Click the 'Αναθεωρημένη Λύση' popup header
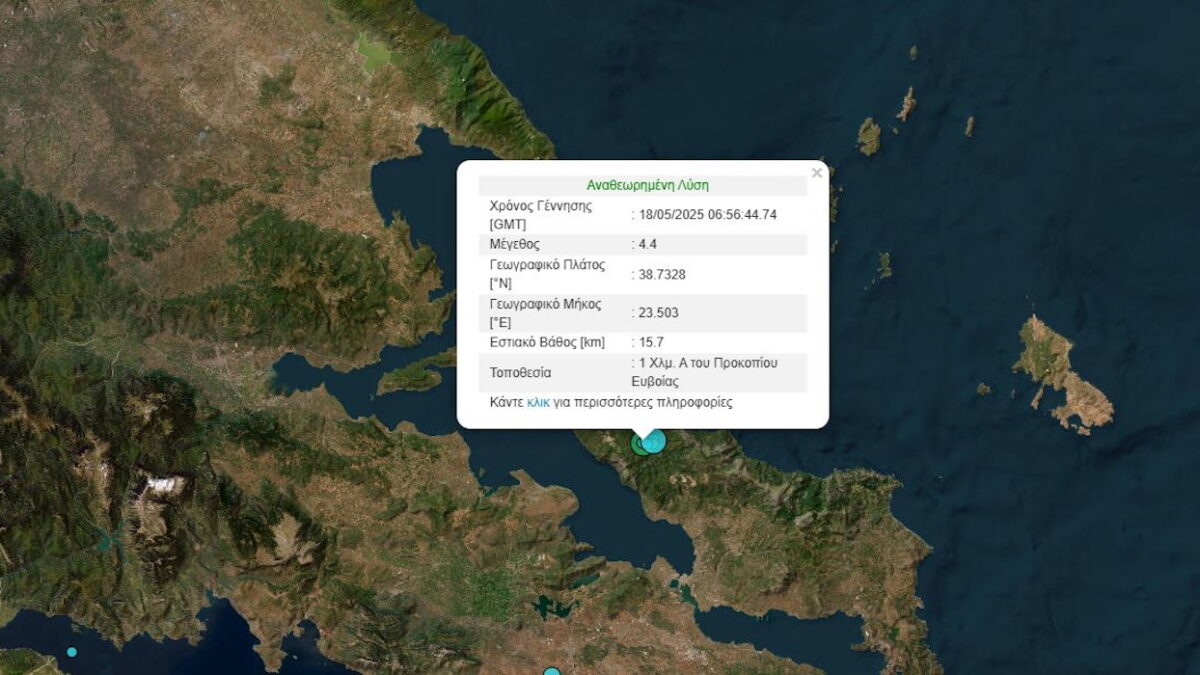Image resolution: width=1200 pixels, height=675 pixels. [x=647, y=185]
